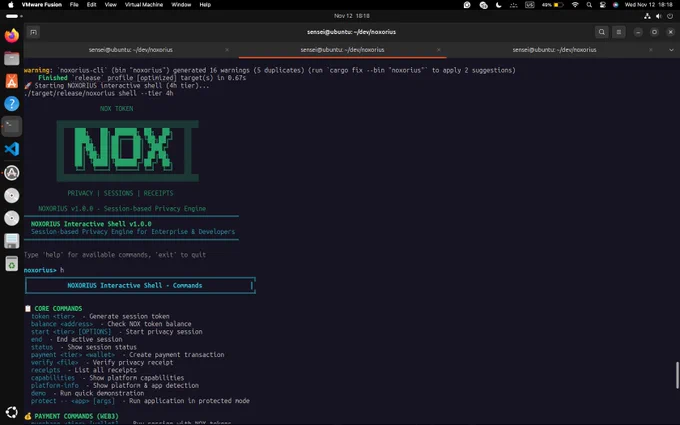680x425 pixels.
Task: Launch Siri from the menu bar
Action: click(615, 5)
